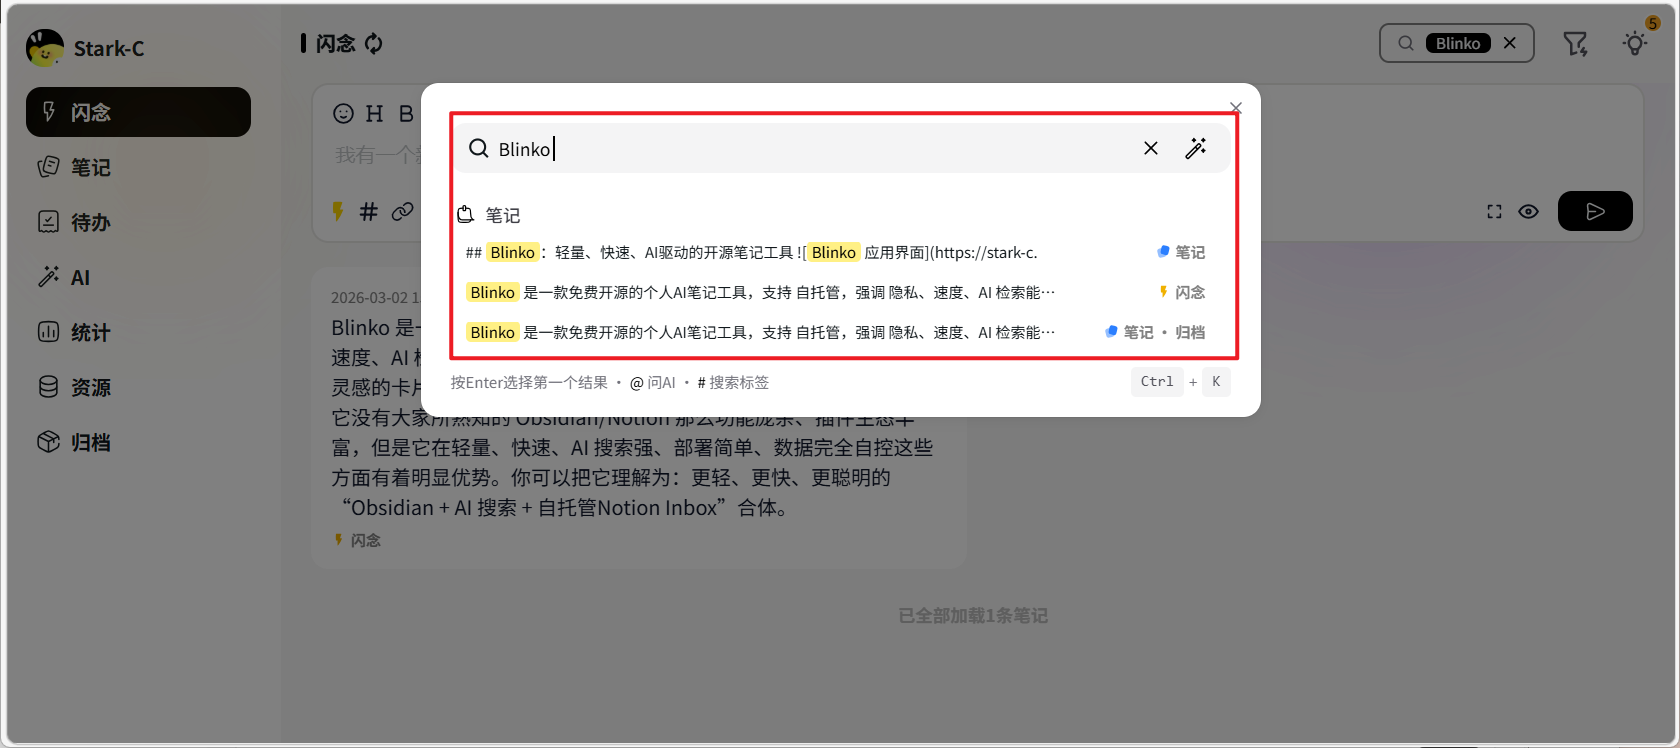1680x748 pixels.
Task: Toggle the preview eye icon
Action: tap(1528, 211)
